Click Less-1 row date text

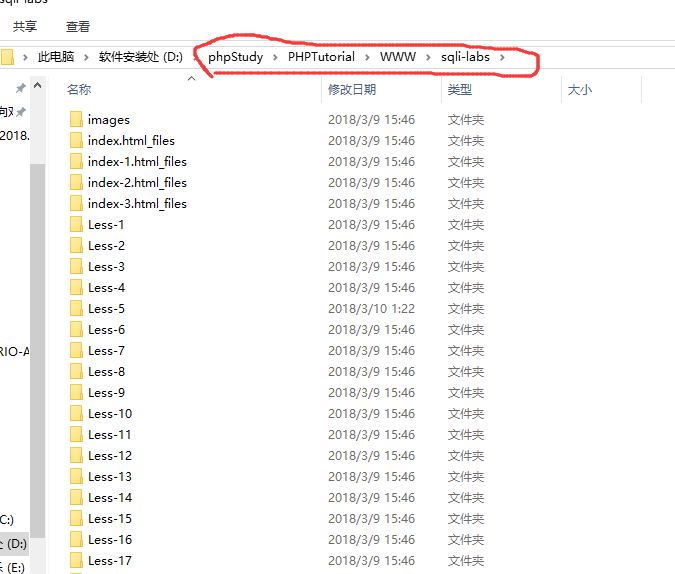click(x=372, y=225)
